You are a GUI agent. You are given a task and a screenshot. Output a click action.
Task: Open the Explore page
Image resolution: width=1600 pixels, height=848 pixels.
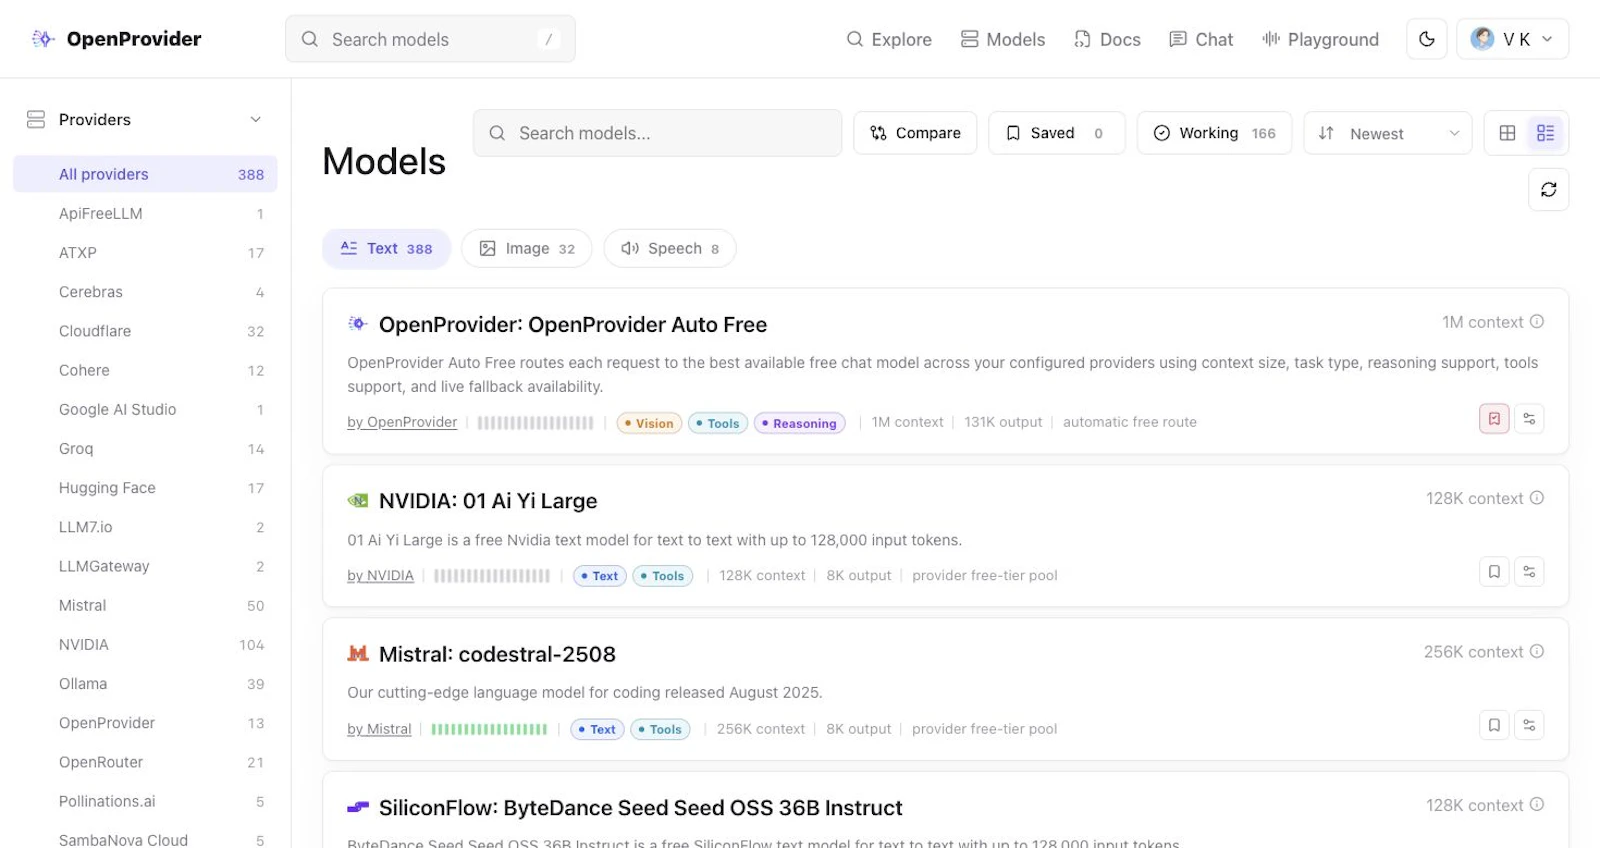pos(889,39)
